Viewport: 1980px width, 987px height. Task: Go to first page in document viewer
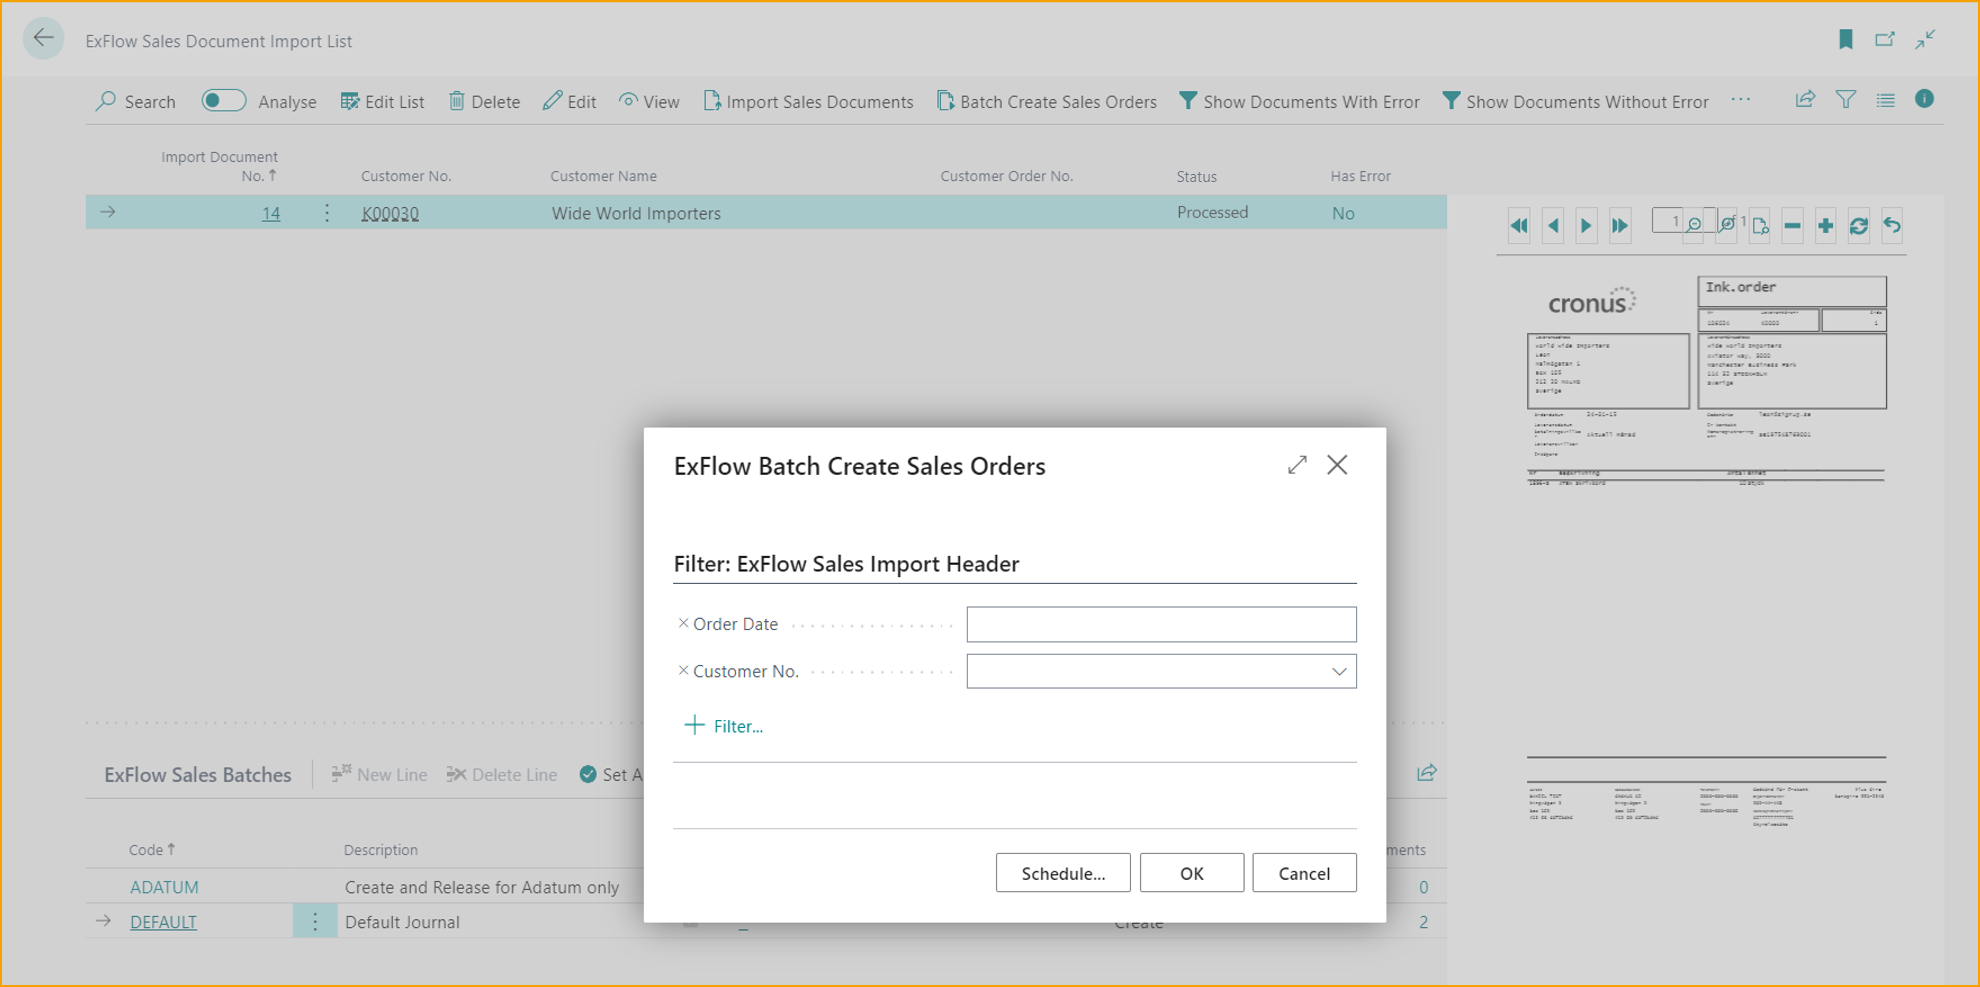tap(1518, 226)
